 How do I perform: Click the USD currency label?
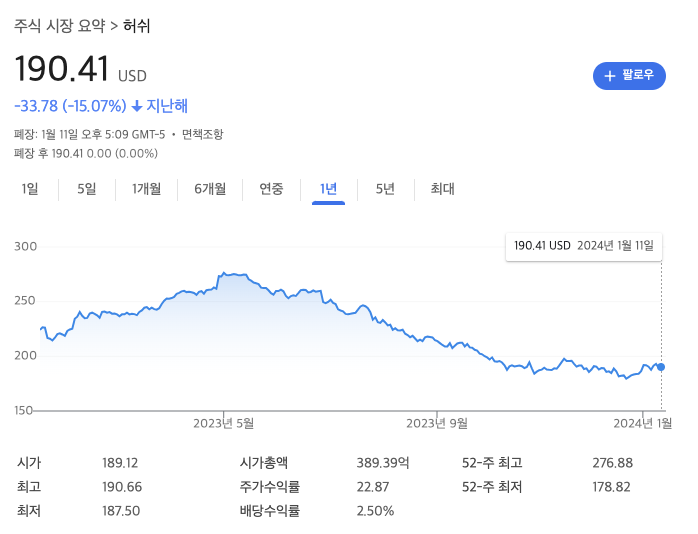132,76
